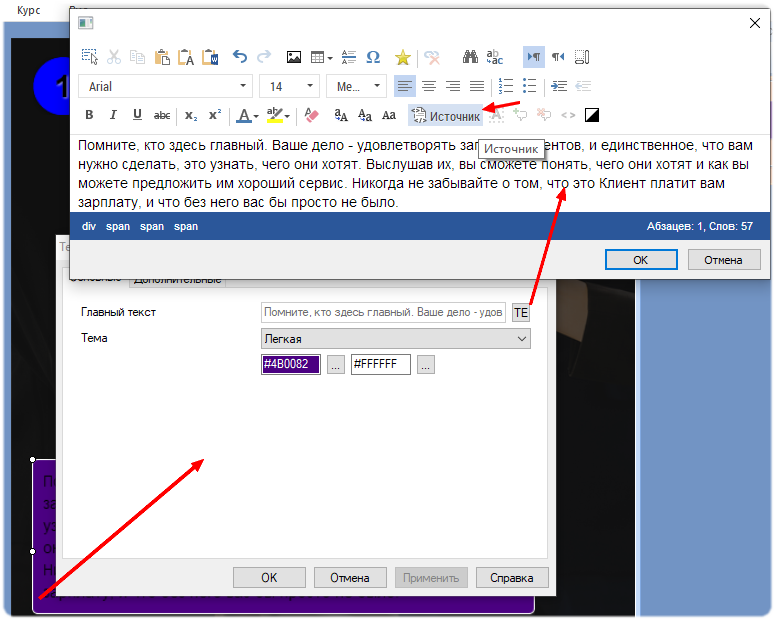Apply superscript formatting
The image size is (775, 620).
click(215, 115)
